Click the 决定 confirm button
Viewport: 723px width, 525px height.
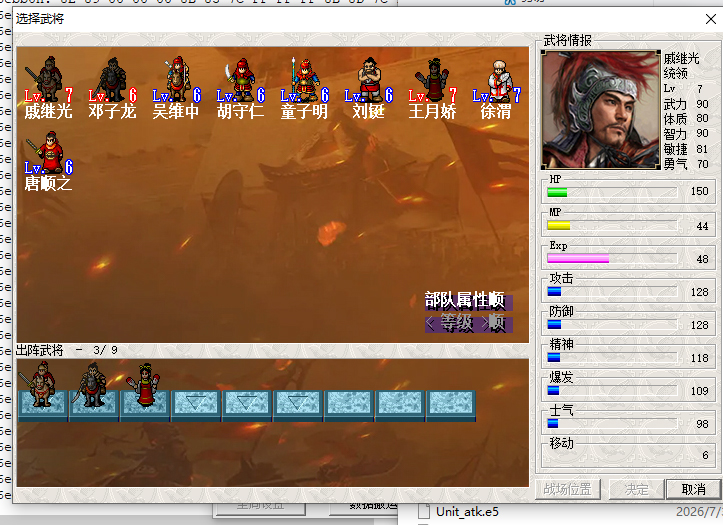636,489
